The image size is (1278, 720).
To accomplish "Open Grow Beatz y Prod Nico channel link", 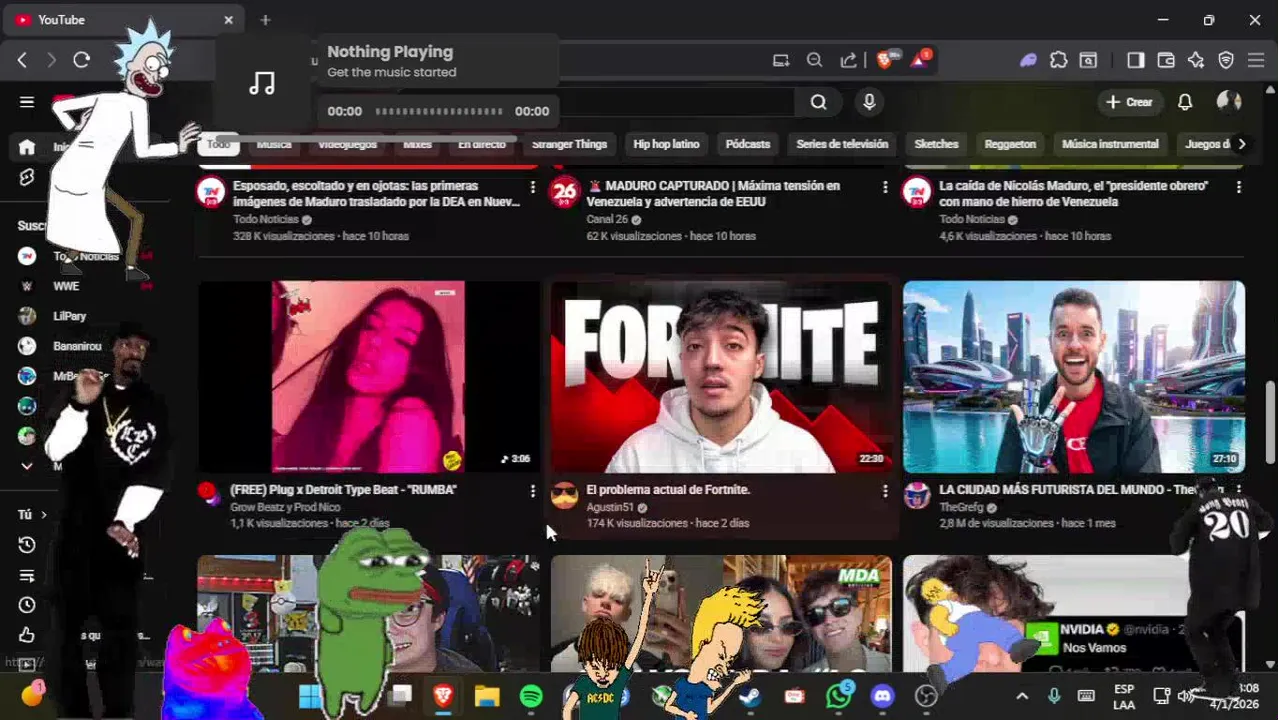I will 285,507.
